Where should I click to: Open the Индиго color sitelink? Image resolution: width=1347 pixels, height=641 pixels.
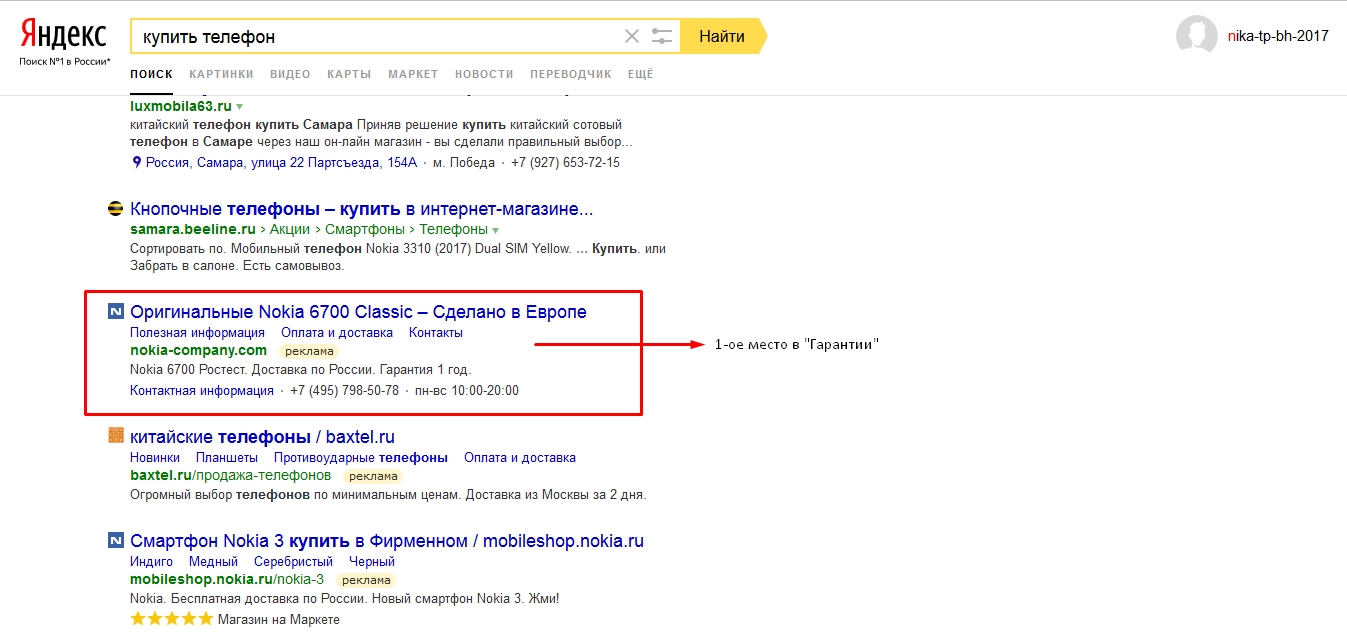click(x=151, y=561)
